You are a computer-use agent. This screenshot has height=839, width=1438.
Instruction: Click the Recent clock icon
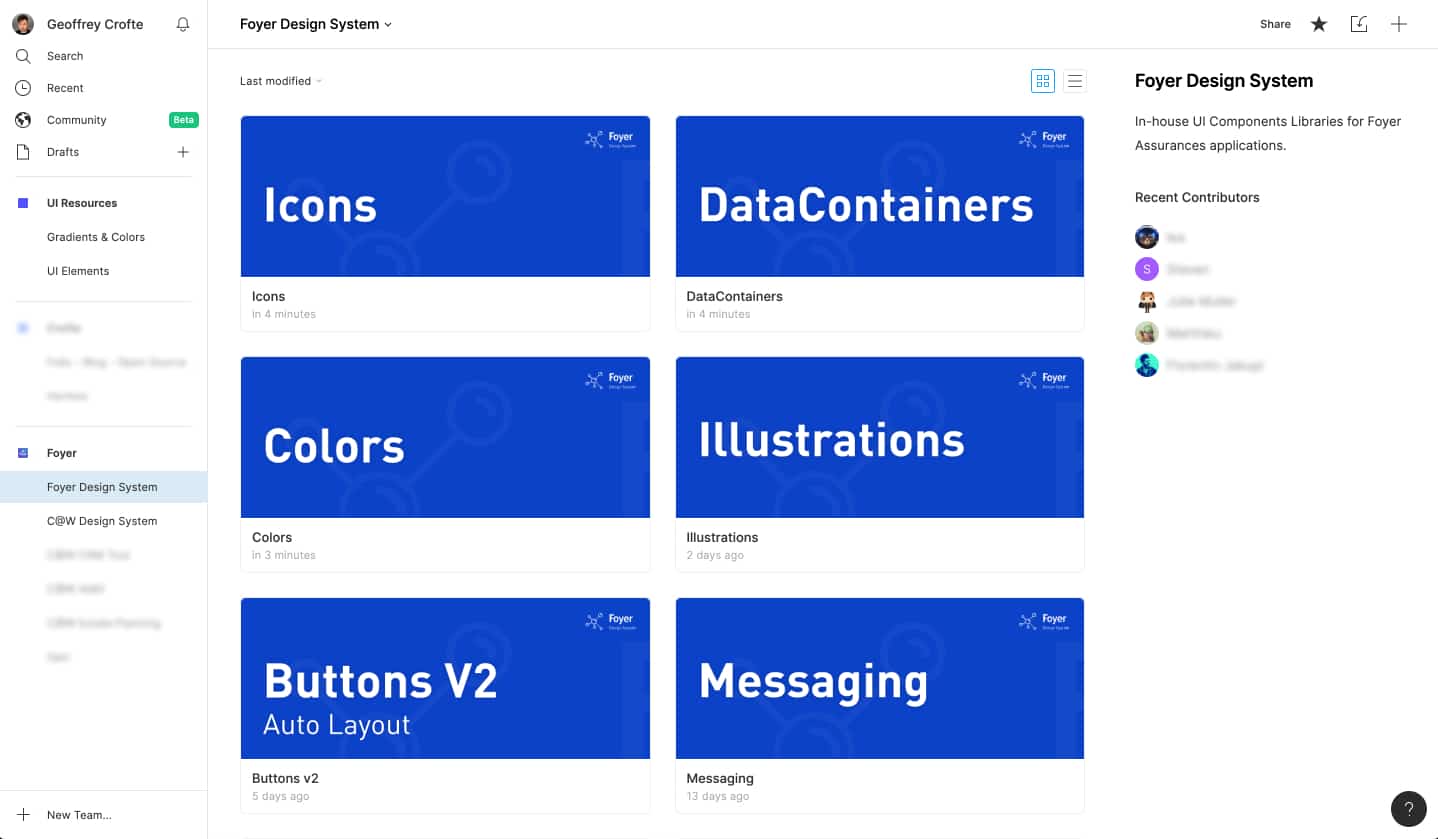click(x=23, y=88)
